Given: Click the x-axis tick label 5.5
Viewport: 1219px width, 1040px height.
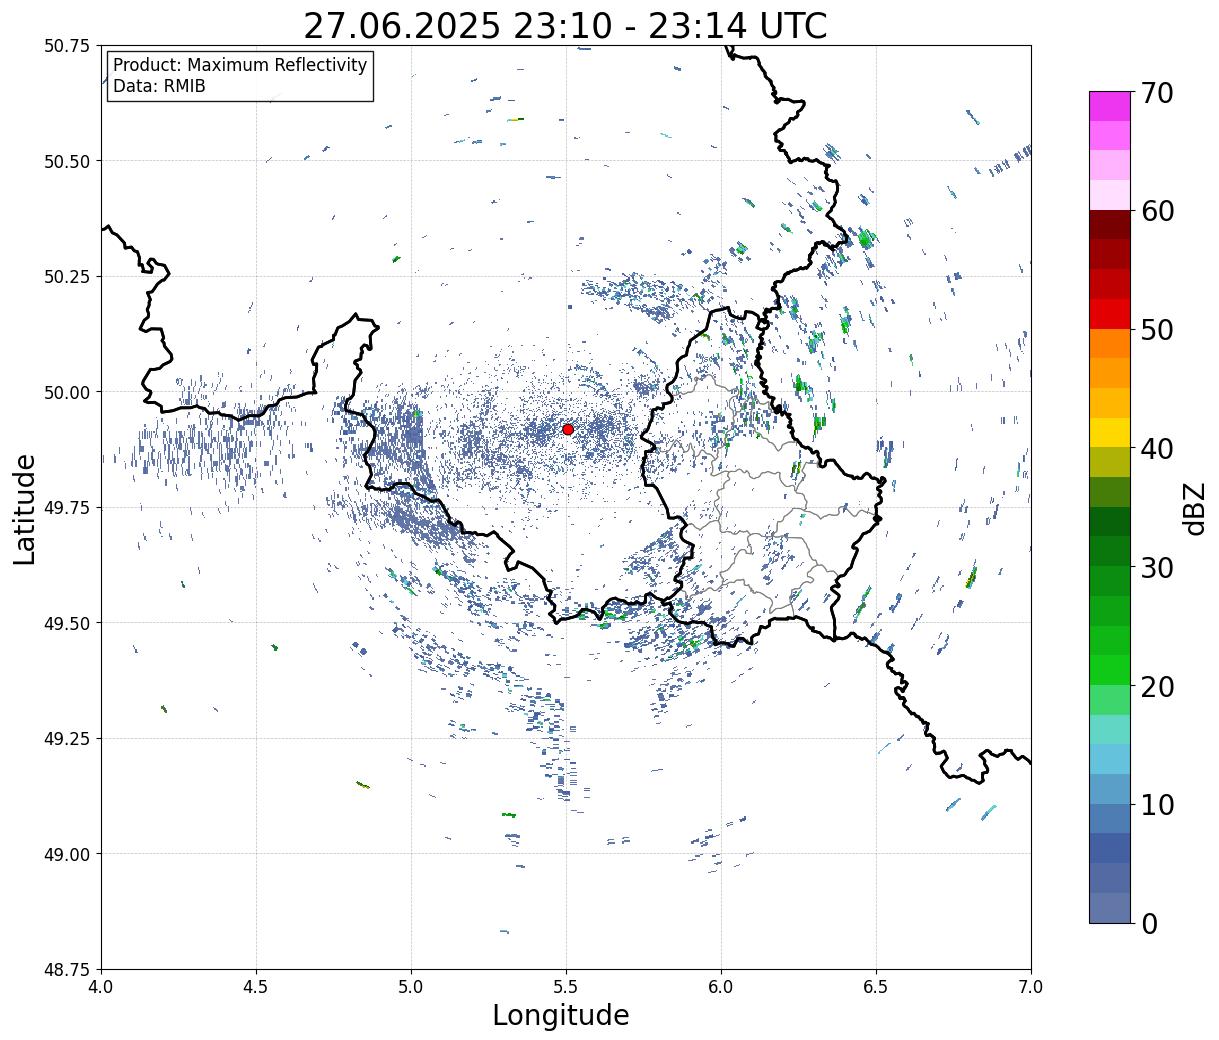Looking at the screenshot, I should click(x=566, y=986).
